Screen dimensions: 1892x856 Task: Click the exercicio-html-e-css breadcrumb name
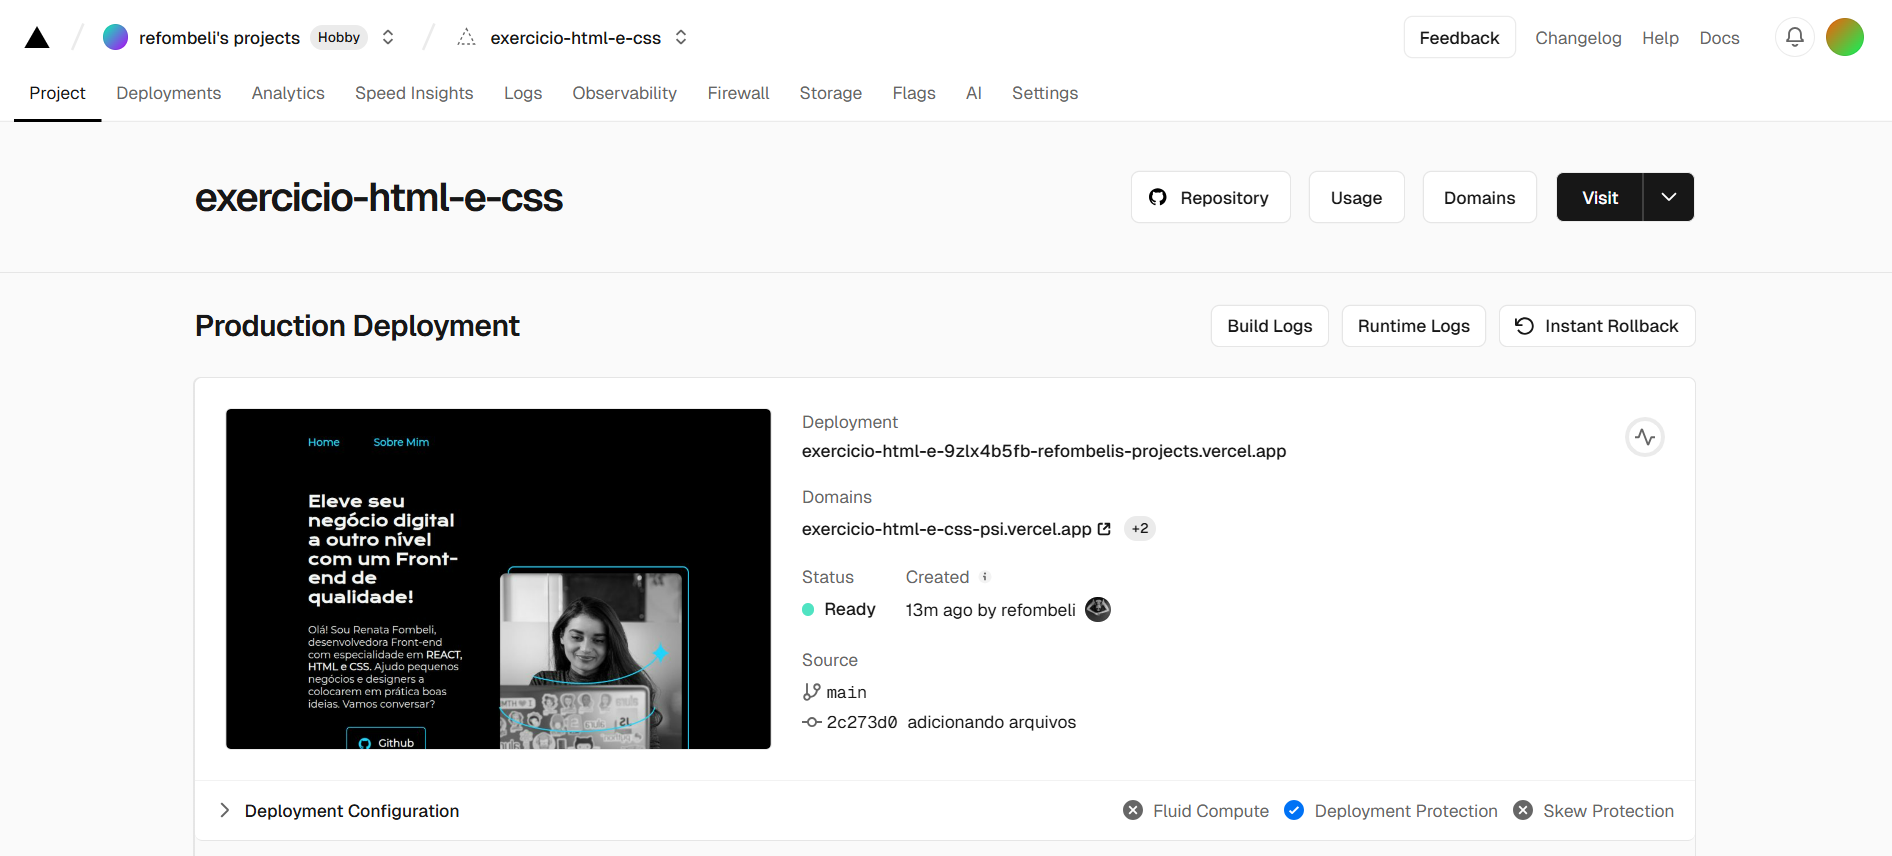pos(575,38)
